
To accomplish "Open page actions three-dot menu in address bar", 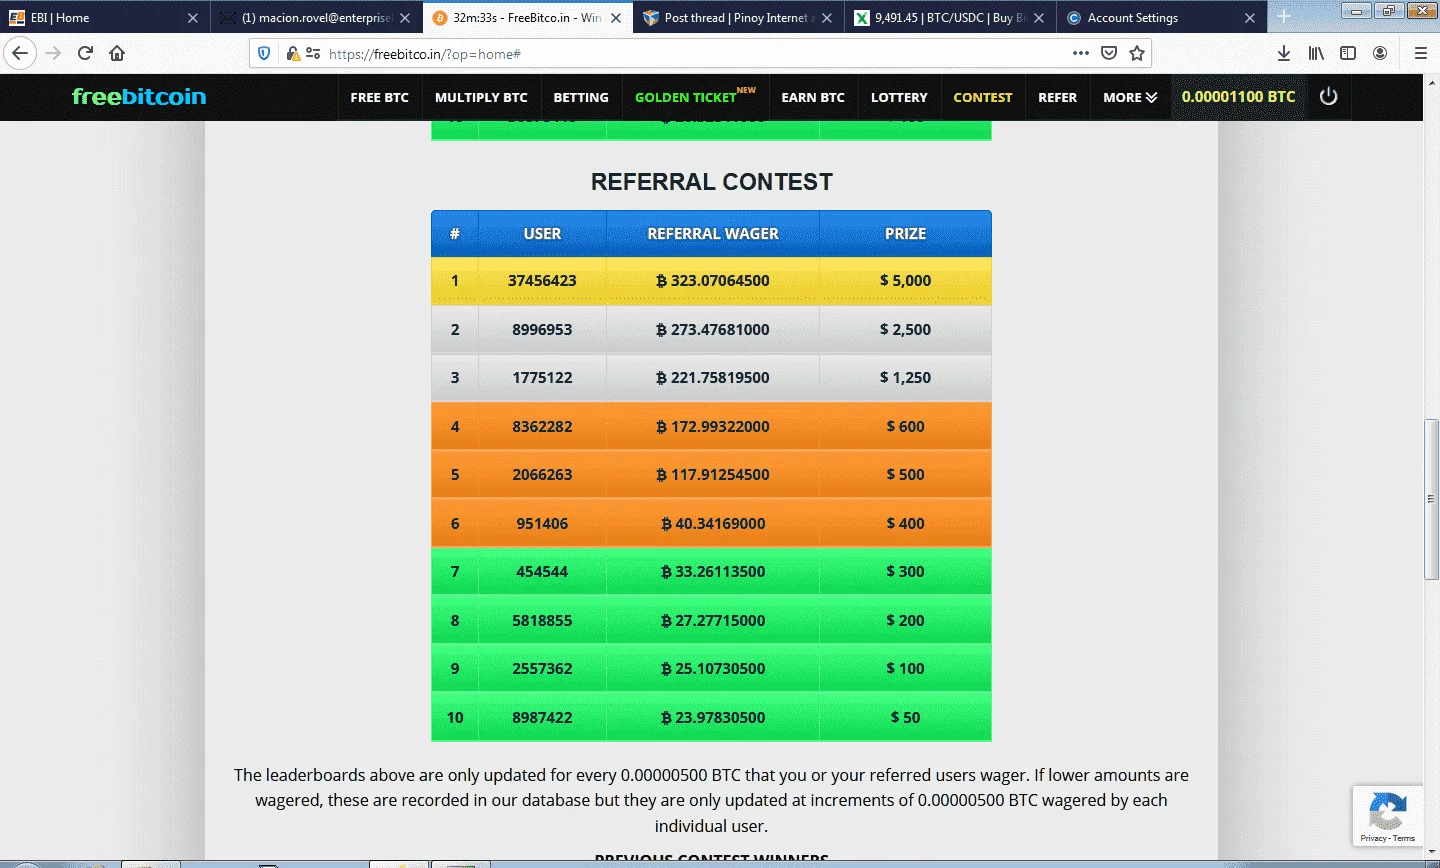I will click(1081, 53).
